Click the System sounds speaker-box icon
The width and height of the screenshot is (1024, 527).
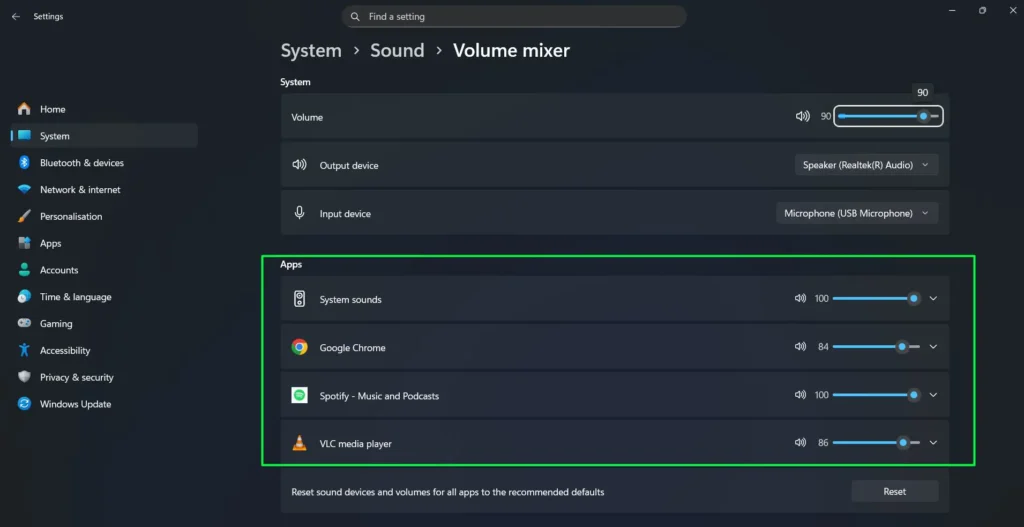299,299
